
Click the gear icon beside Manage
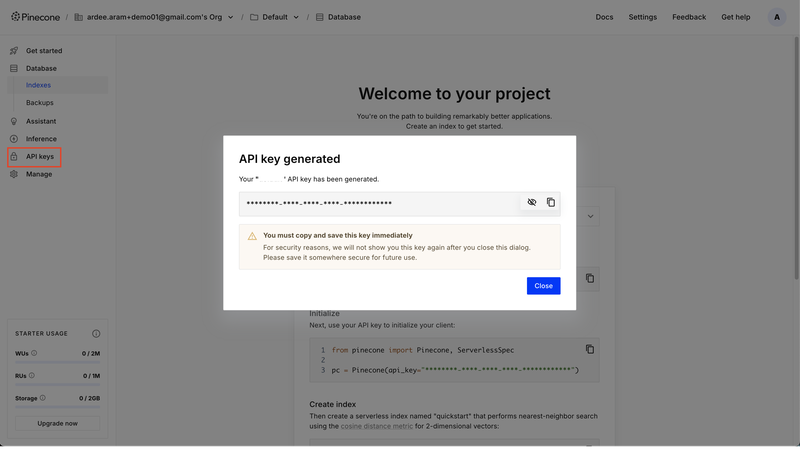pyautogui.click(x=14, y=174)
